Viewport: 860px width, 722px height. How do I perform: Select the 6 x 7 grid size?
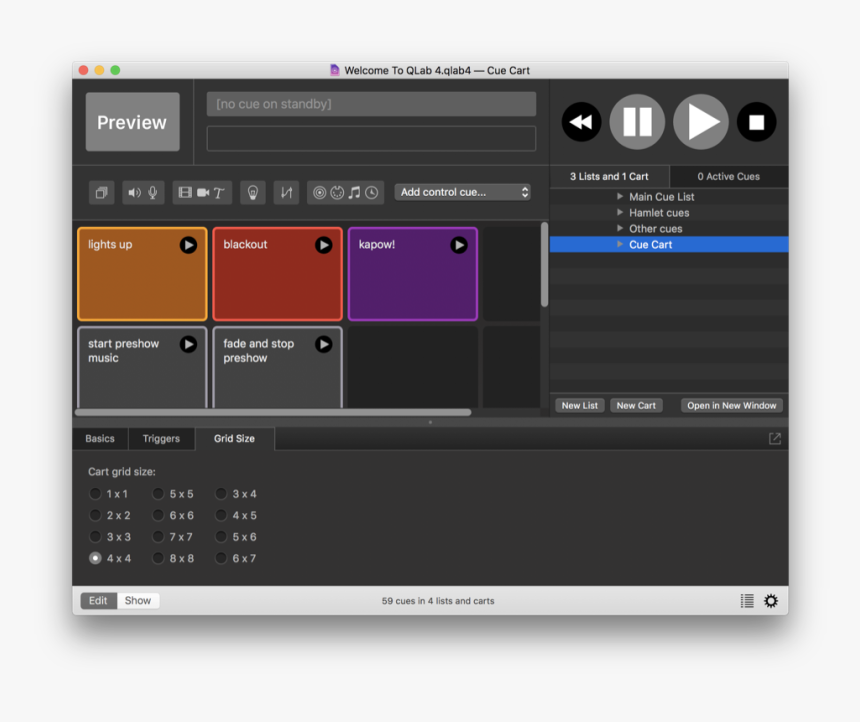click(x=221, y=558)
